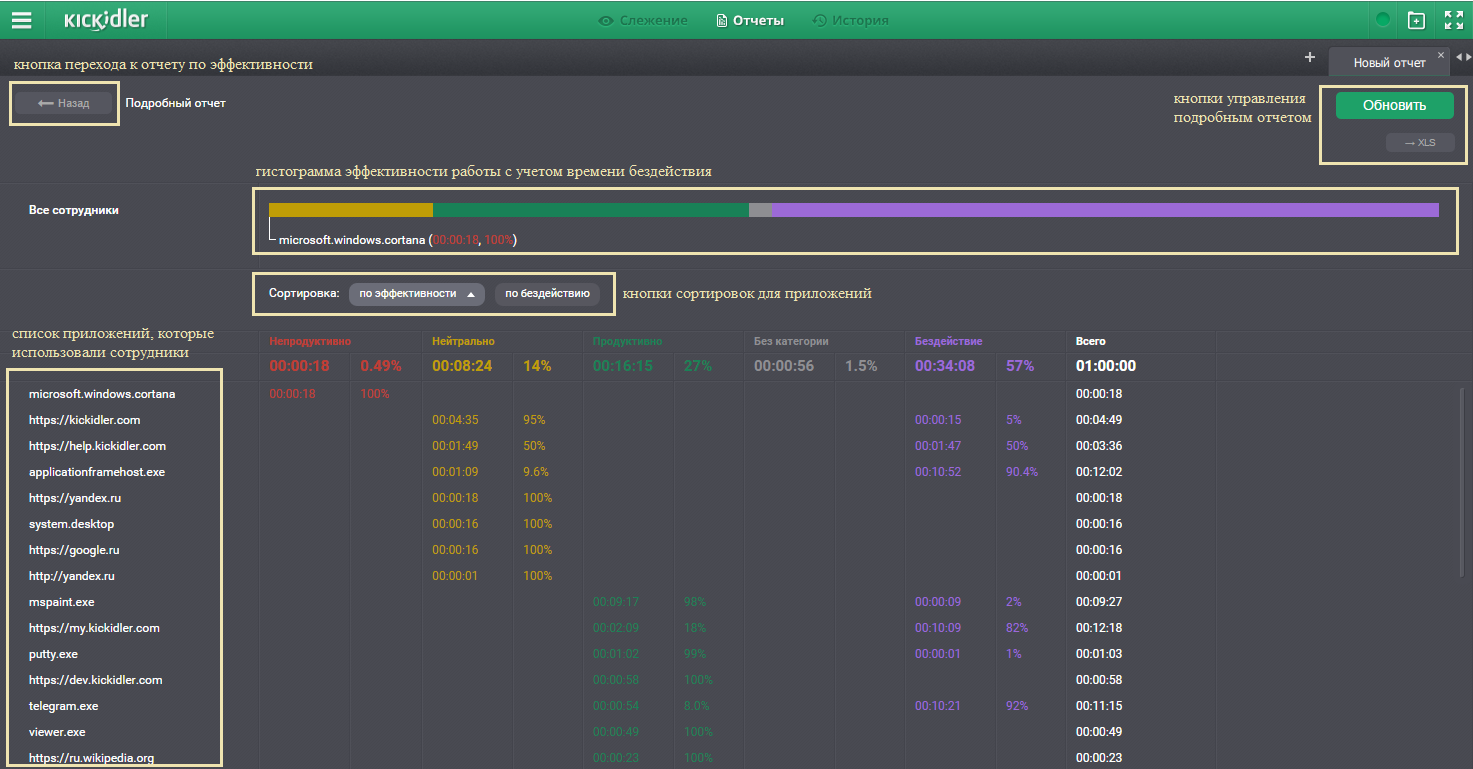1473x769 pixels.
Task: Select mspaint.exe row
Action: point(62,602)
